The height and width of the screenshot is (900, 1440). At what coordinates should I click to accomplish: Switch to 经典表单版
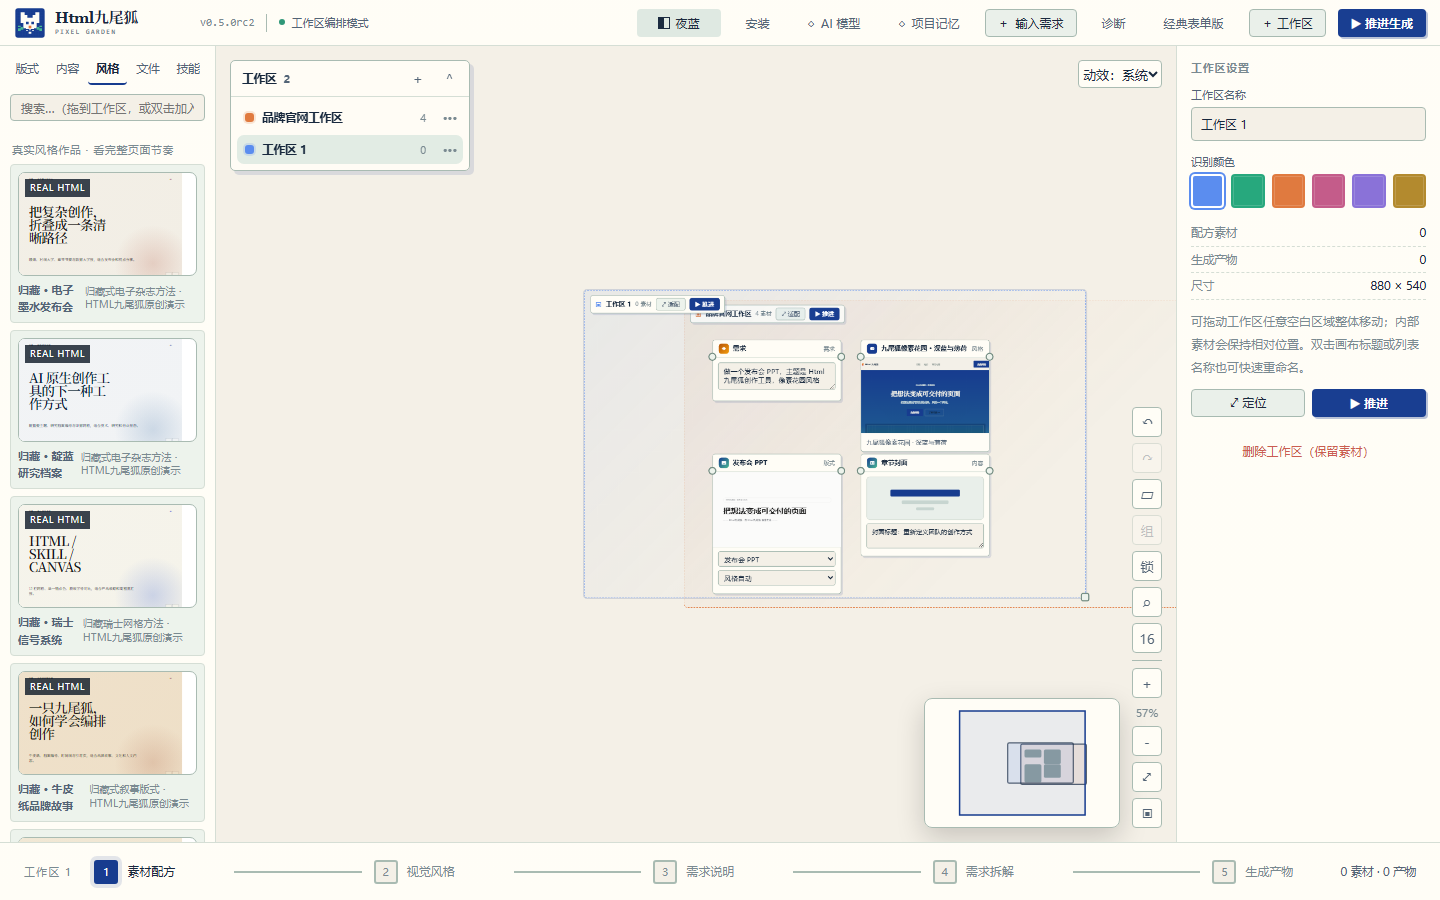click(1193, 23)
